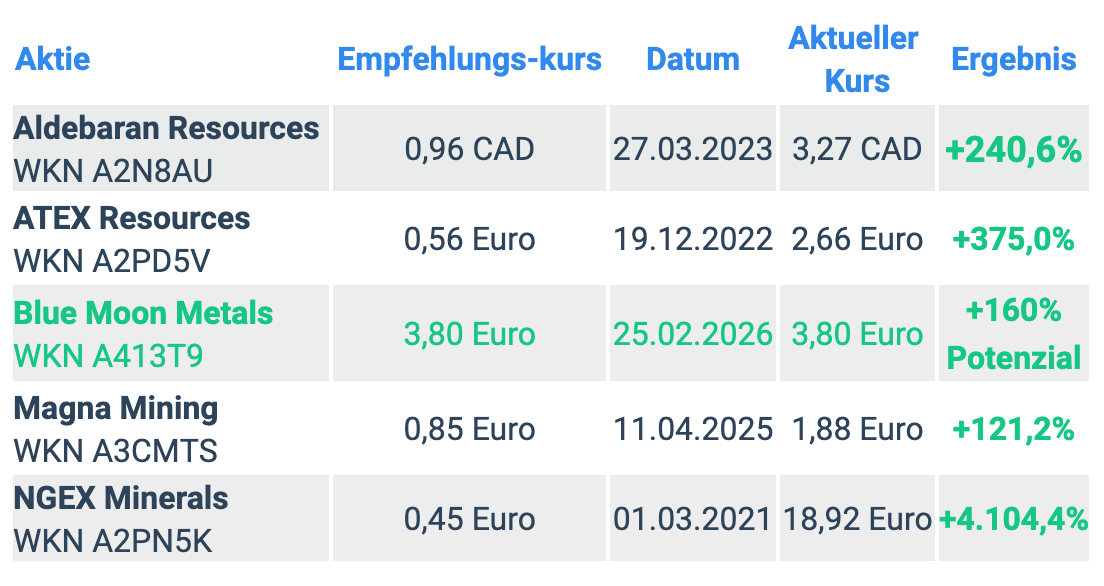Click the 0,96 CAD recommendation price

coord(469,150)
